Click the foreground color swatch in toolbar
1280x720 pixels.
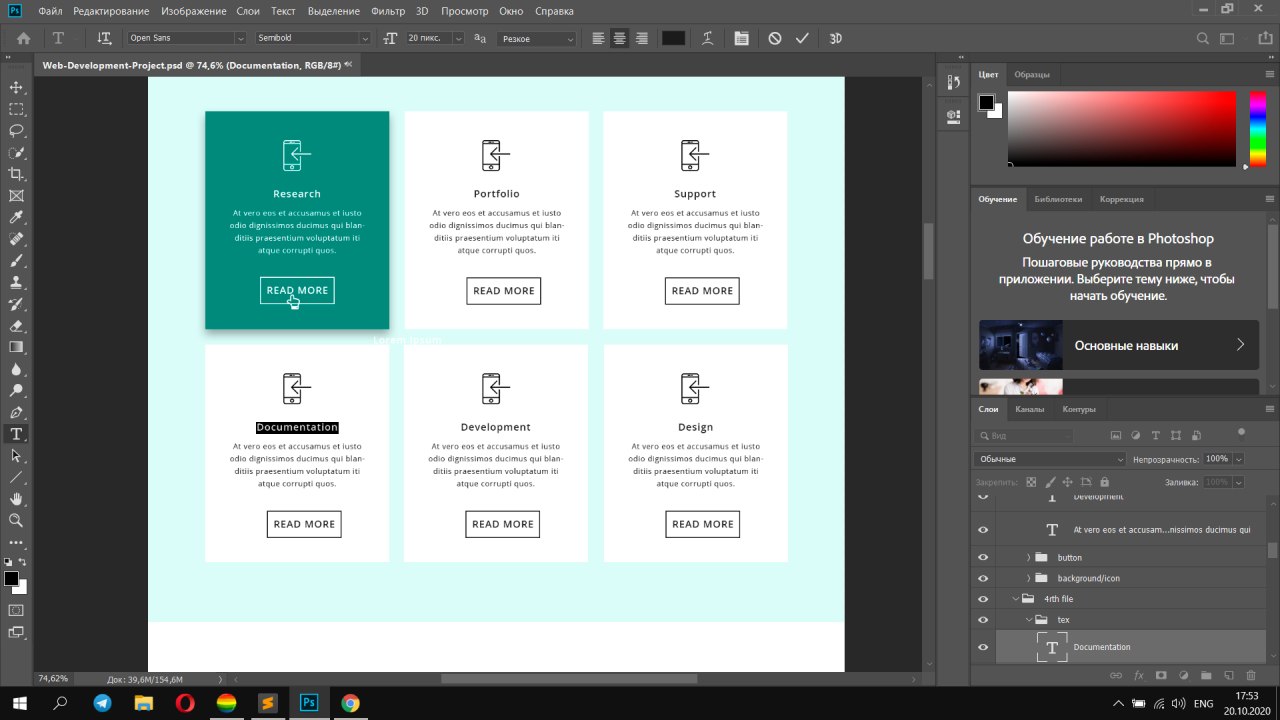coord(11,578)
